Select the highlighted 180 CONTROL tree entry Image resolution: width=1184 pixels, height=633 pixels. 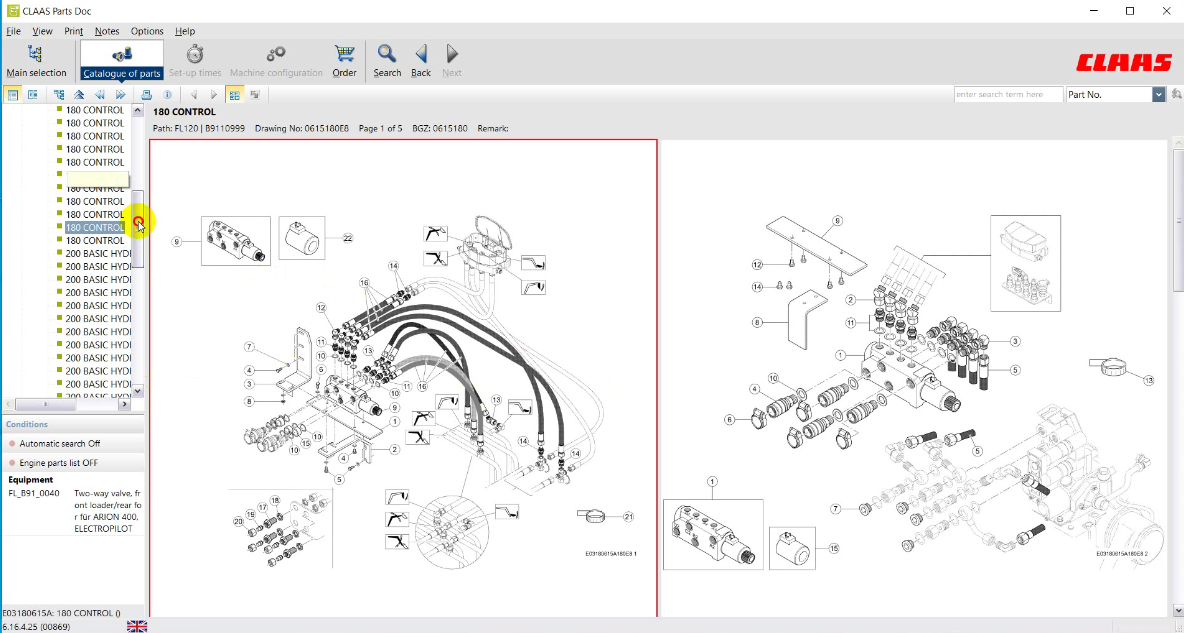click(94, 227)
